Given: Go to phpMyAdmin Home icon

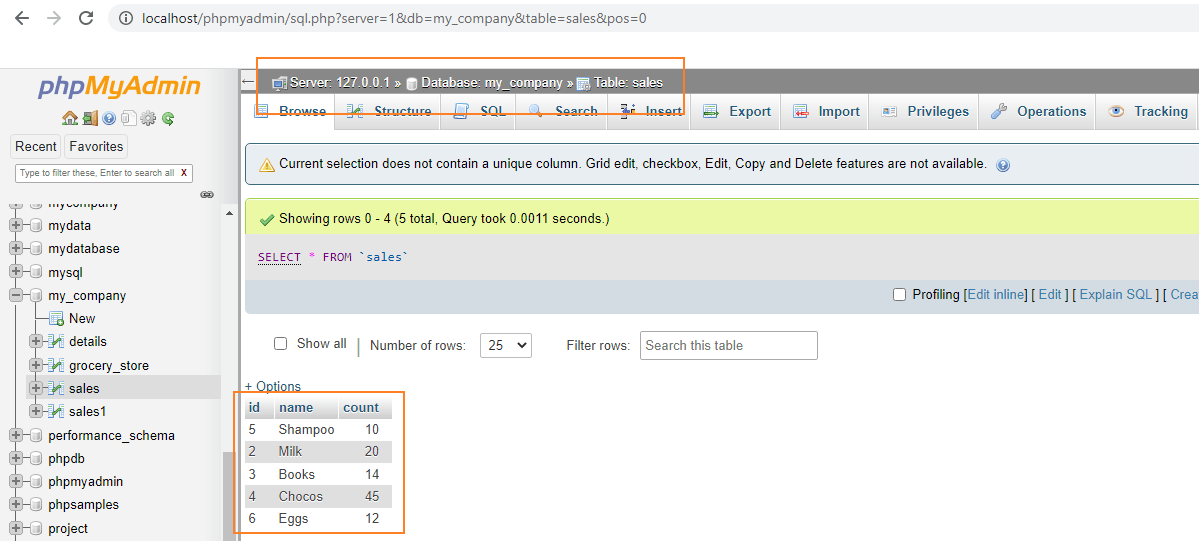Looking at the screenshot, I should point(70,118).
